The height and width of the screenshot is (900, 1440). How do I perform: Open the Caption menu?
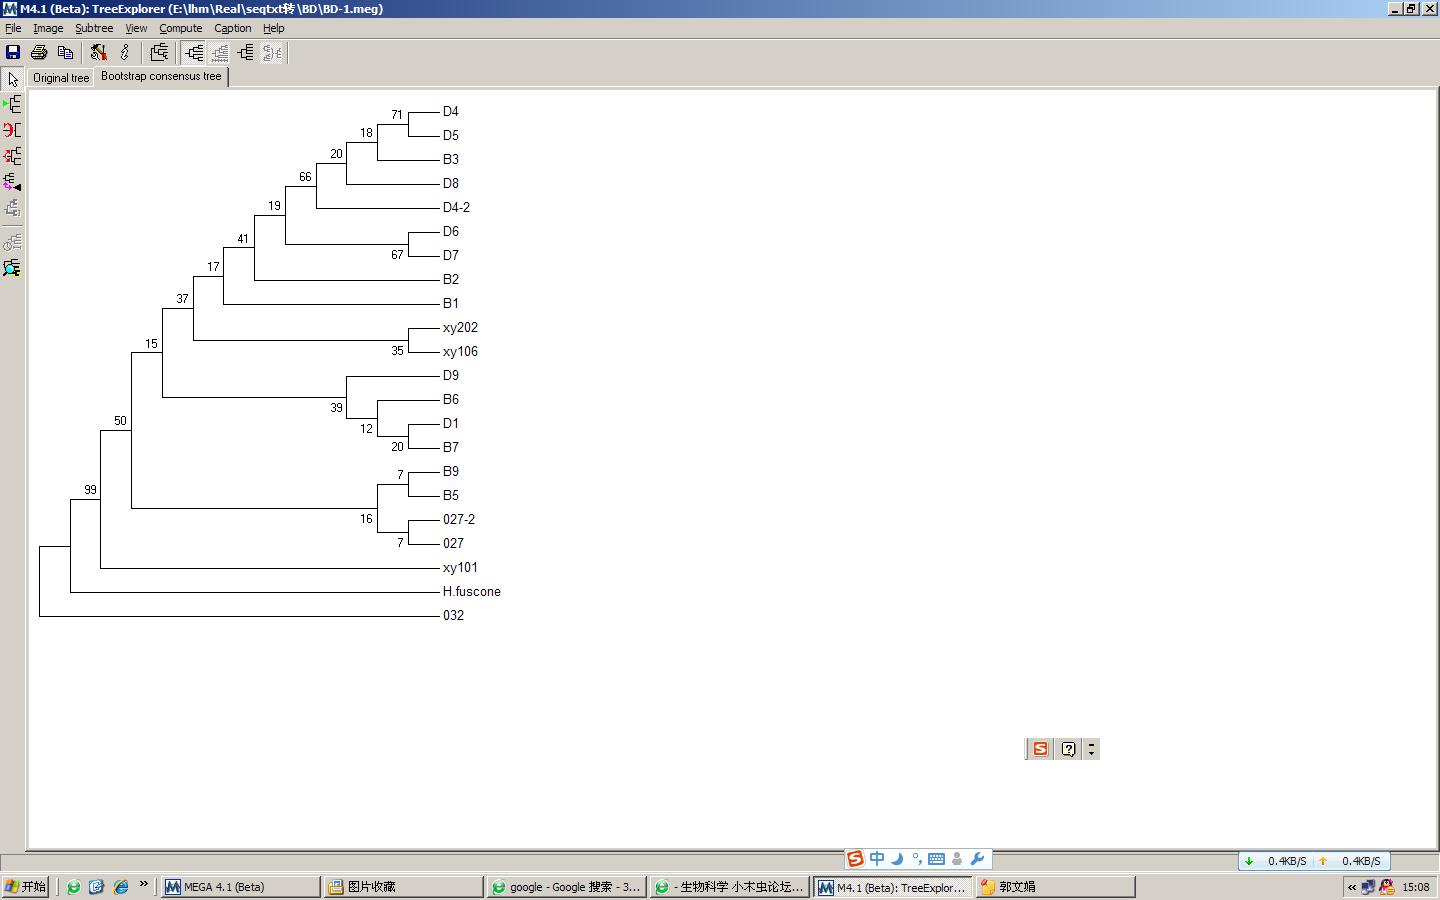click(x=233, y=28)
